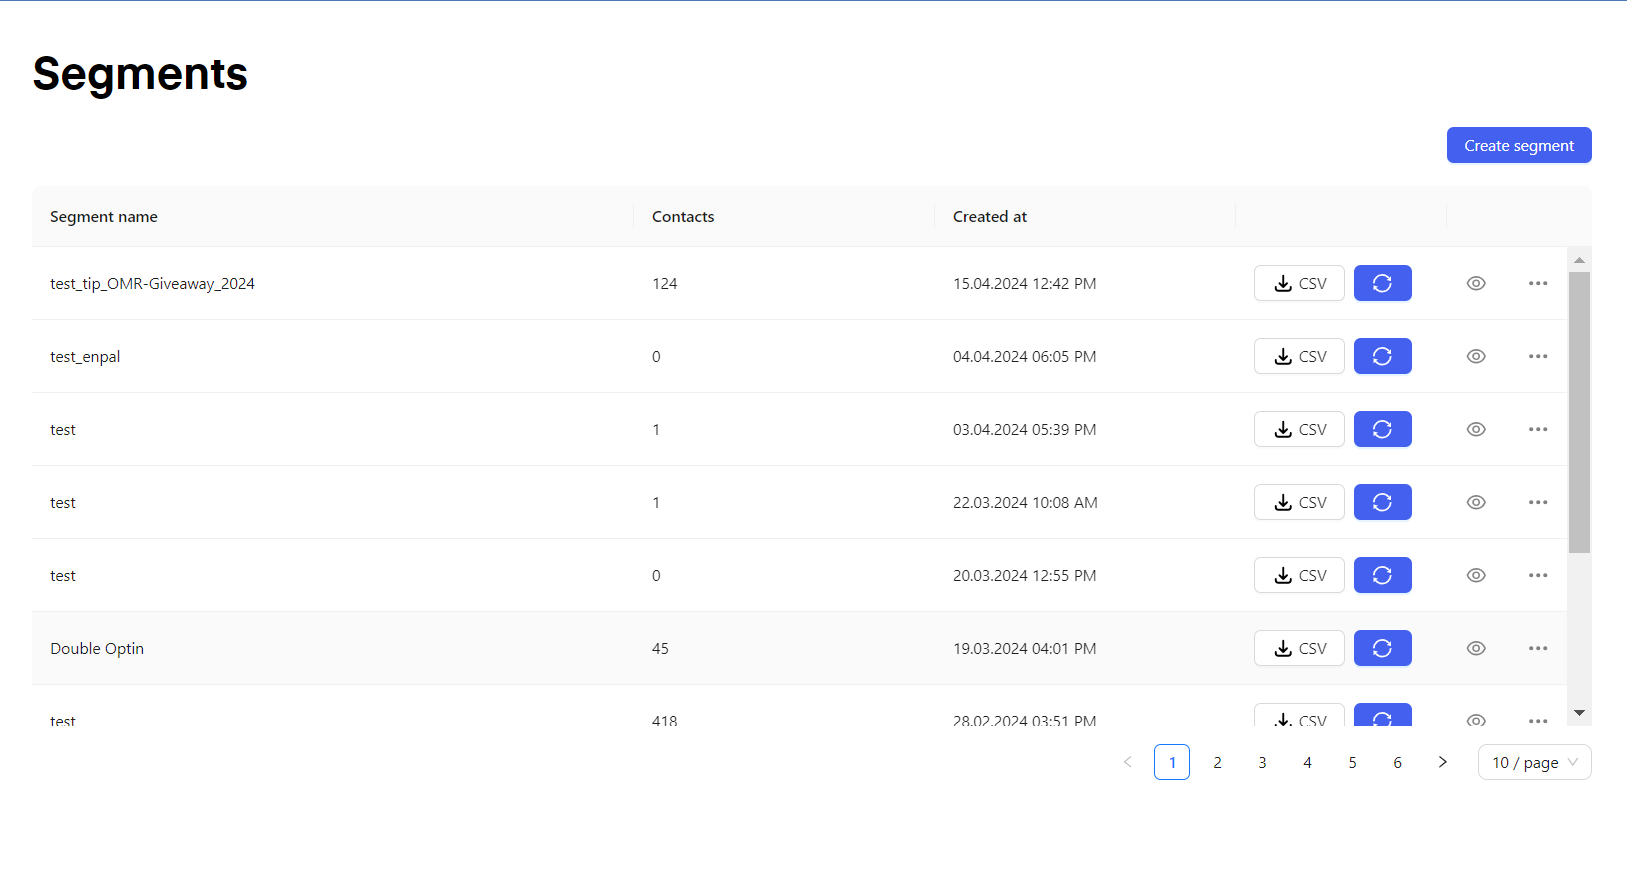Click the Create segment button

(x=1518, y=145)
